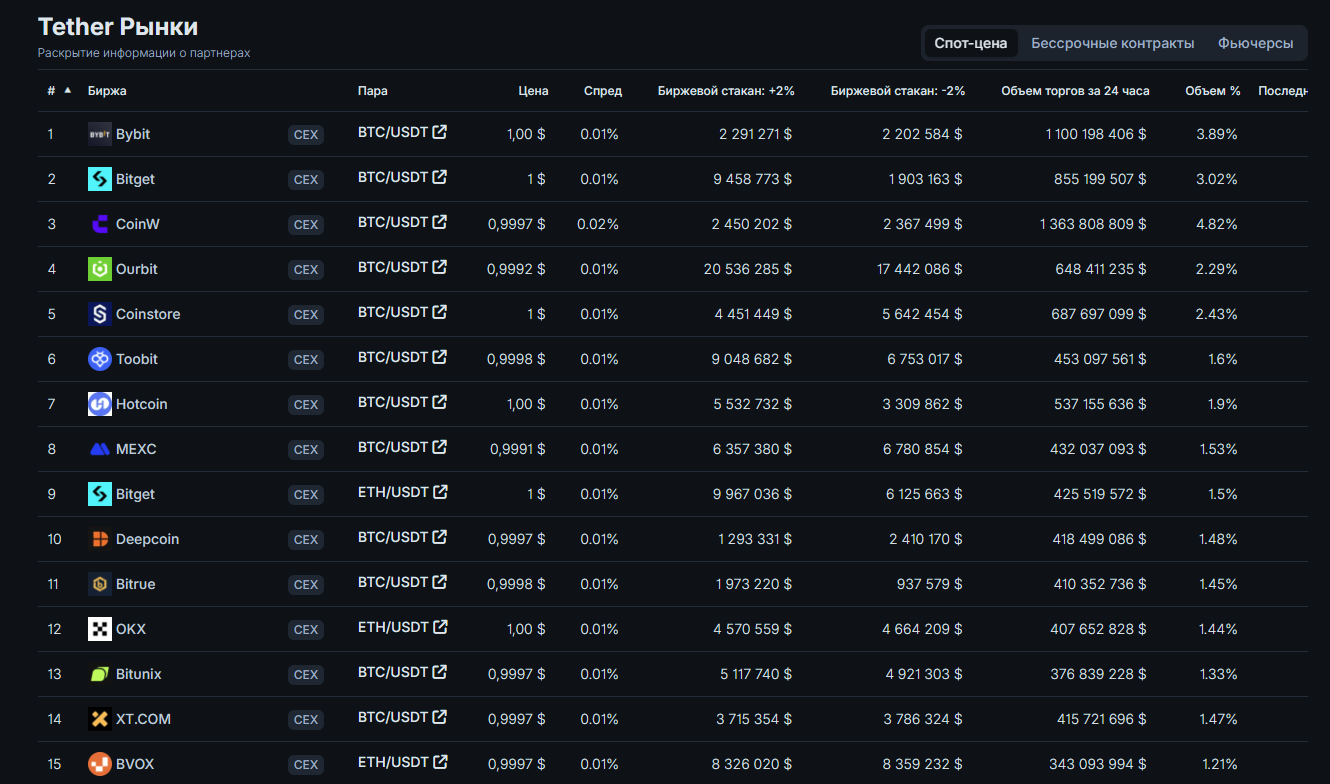
Task: Click the Bybit exchange logo
Action: [100, 134]
